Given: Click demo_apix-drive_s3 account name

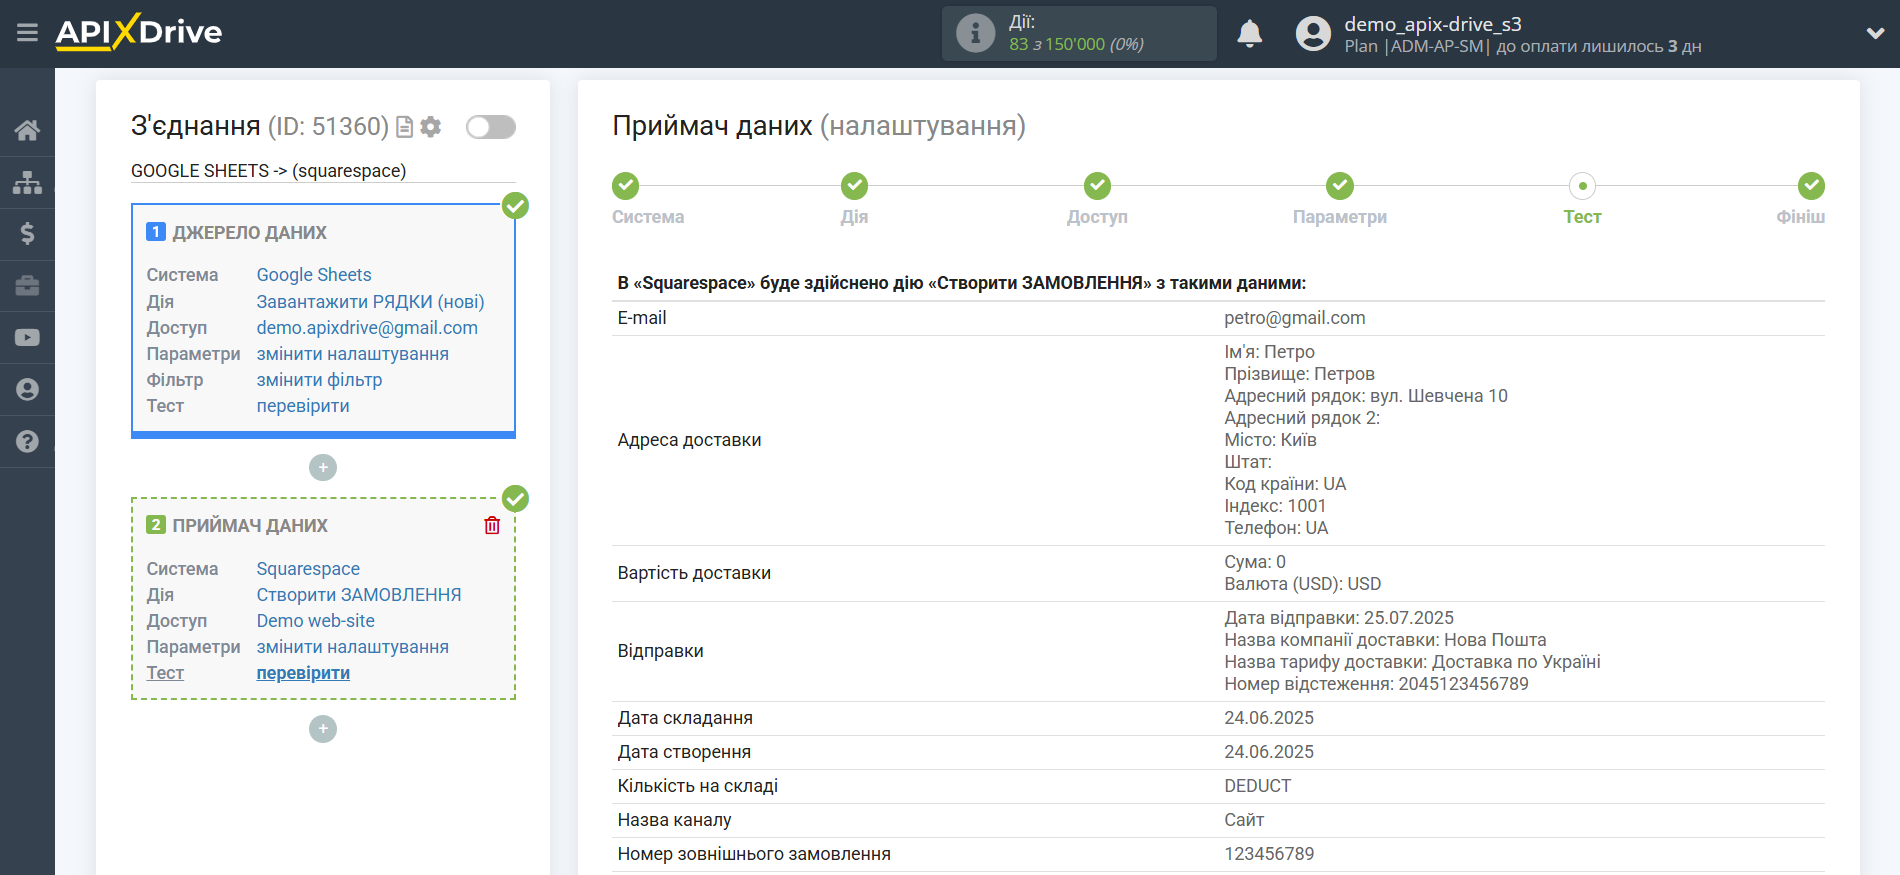Looking at the screenshot, I should point(1433,24).
